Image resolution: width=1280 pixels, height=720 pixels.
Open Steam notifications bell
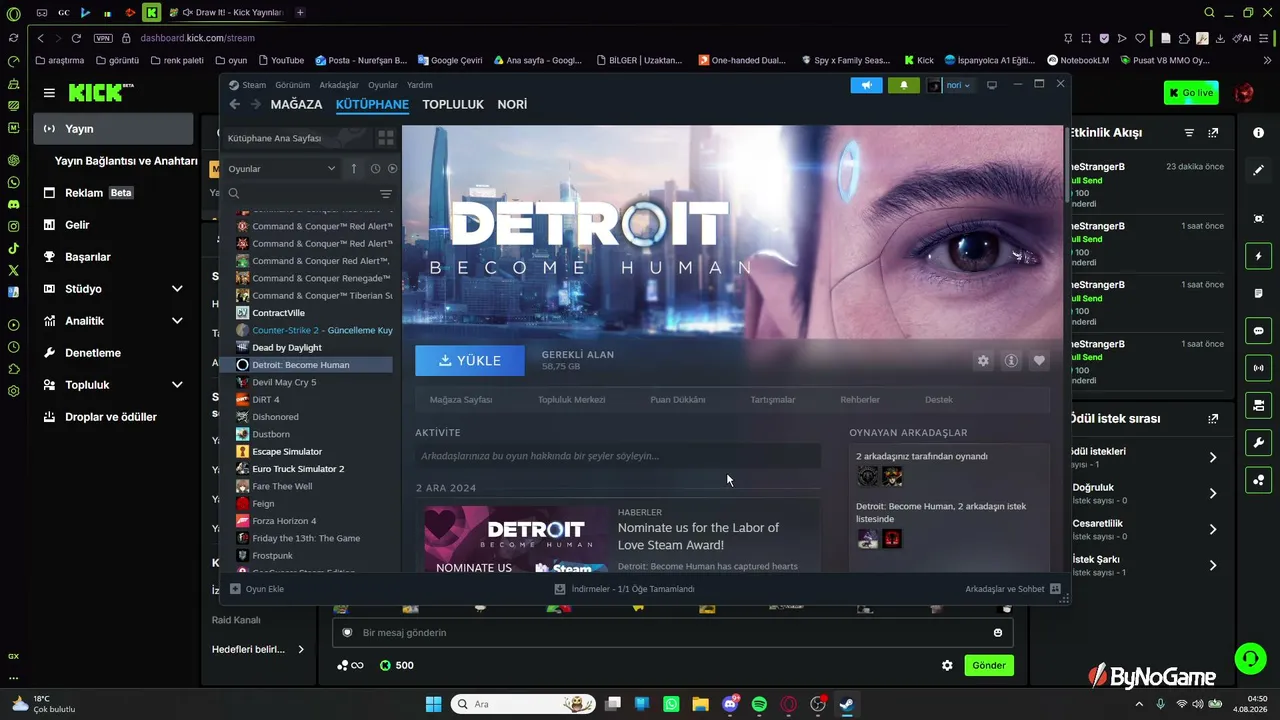pyautogui.click(x=904, y=85)
